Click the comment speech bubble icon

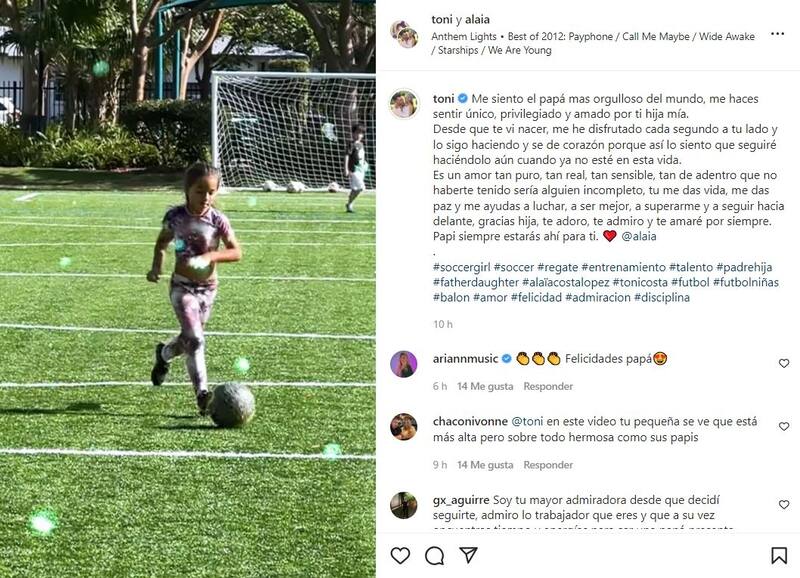[x=434, y=555]
